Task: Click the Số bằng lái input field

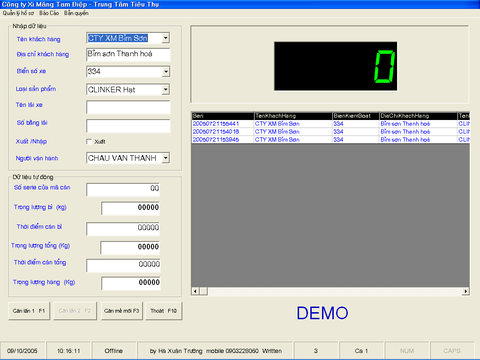Action: [128, 126]
